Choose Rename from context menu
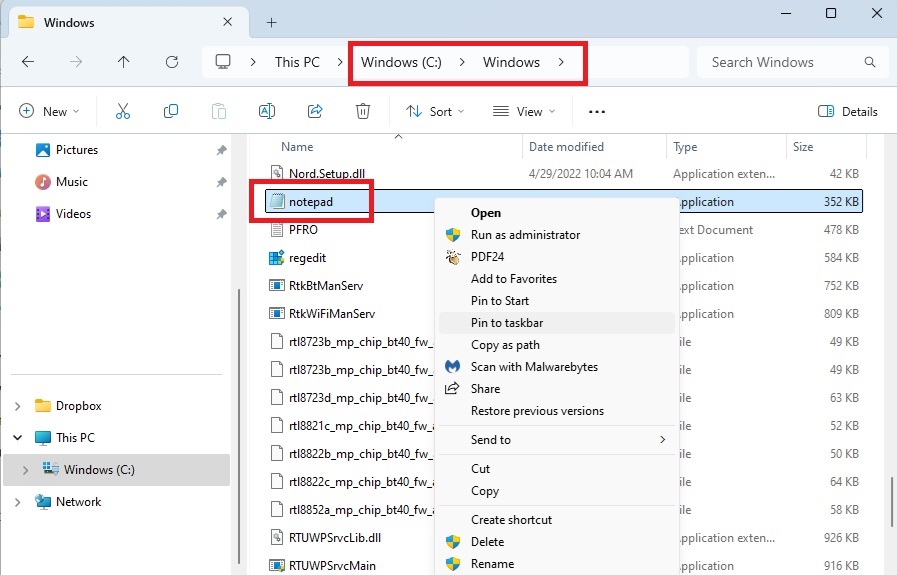The image size is (897, 575). pyautogui.click(x=557, y=564)
